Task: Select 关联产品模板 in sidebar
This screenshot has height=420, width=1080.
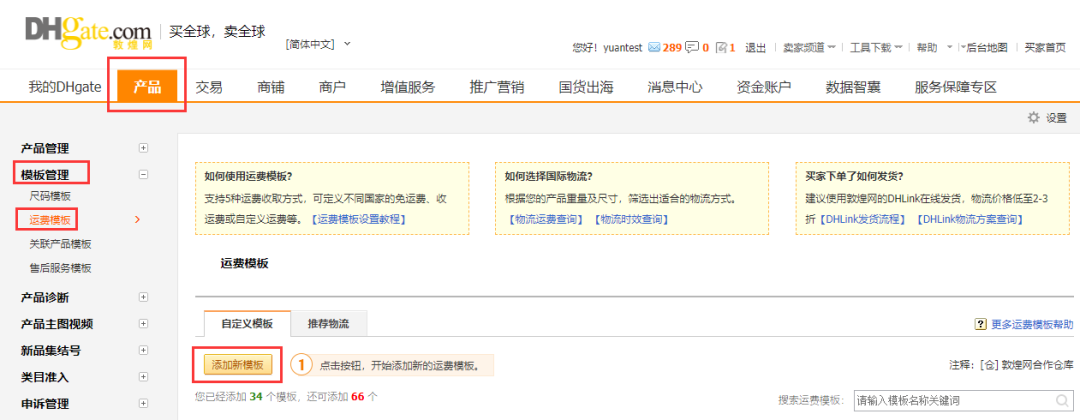Action: point(61,244)
